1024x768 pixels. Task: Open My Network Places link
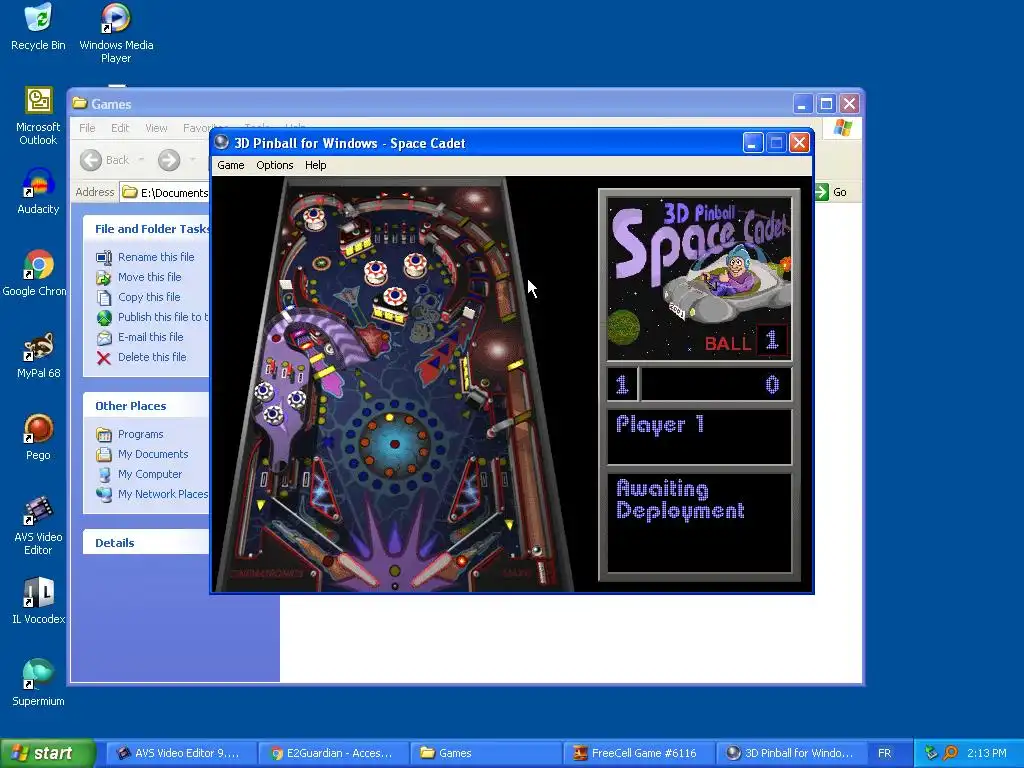(163, 494)
